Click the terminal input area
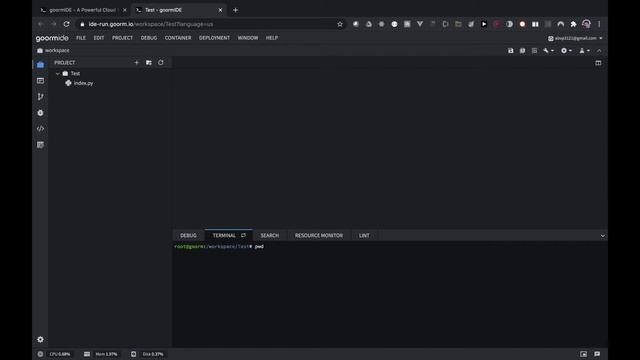 pyautogui.click(x=390, y=294)
